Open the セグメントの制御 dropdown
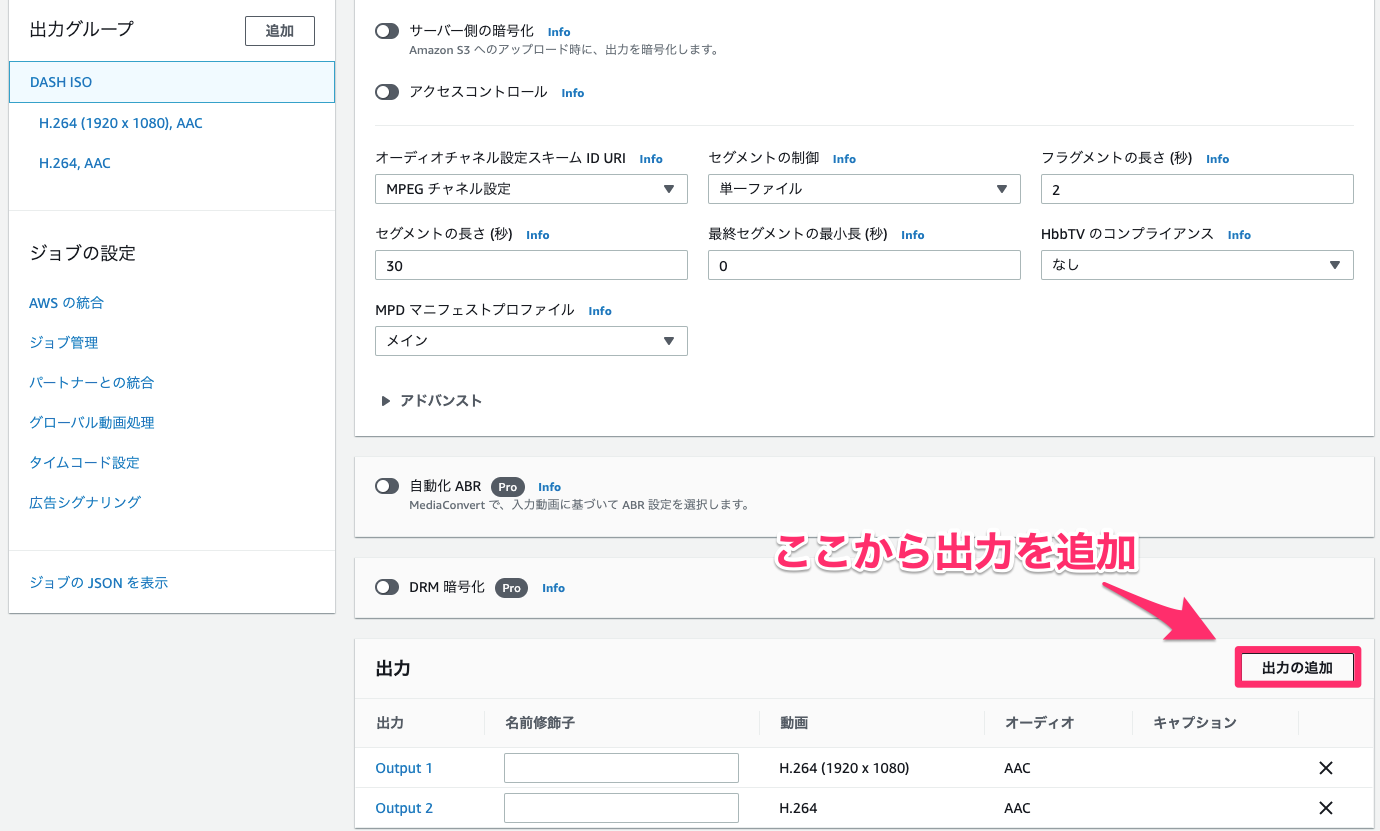The image size is (1380, 831). coord(864,189)
